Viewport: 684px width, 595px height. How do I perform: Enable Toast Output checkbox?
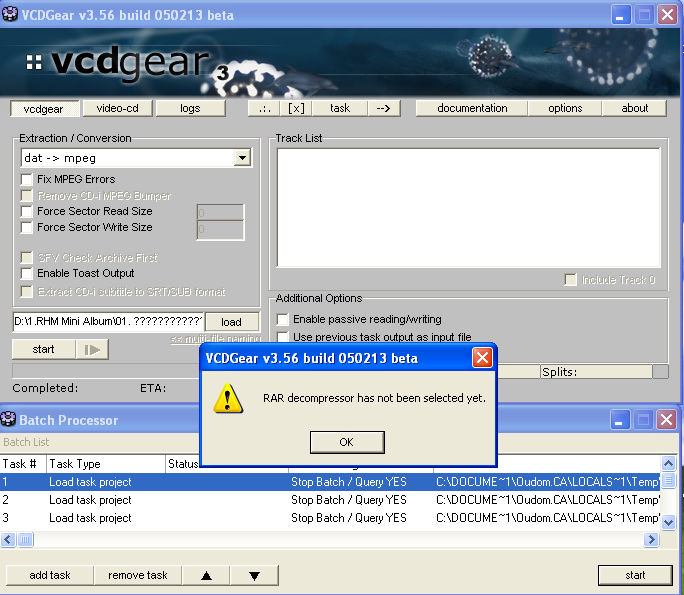point(27,274)
